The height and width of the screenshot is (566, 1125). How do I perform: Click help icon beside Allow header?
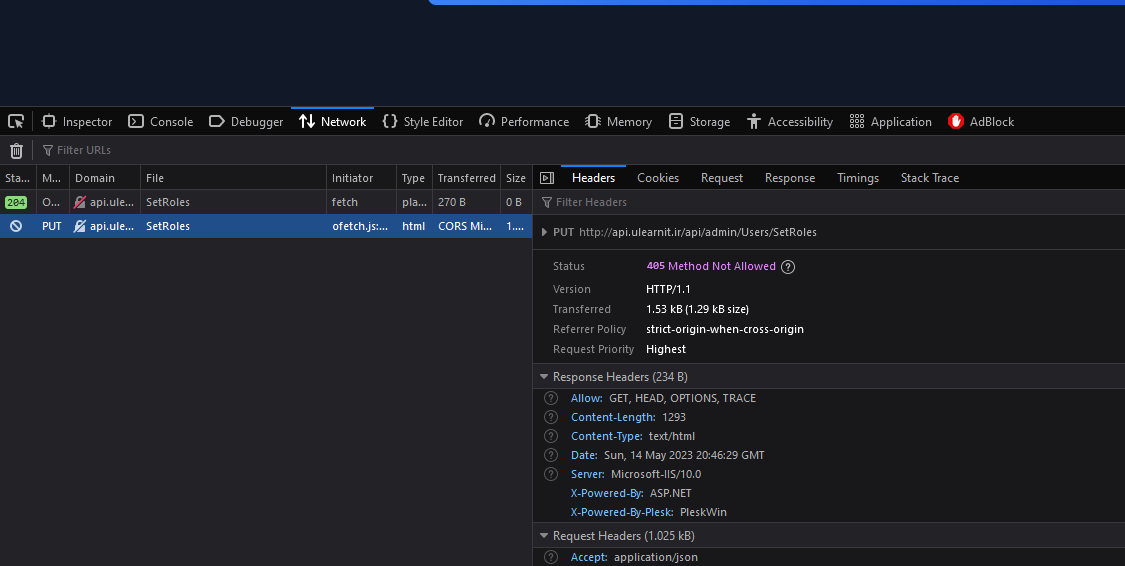pos(551,398)
